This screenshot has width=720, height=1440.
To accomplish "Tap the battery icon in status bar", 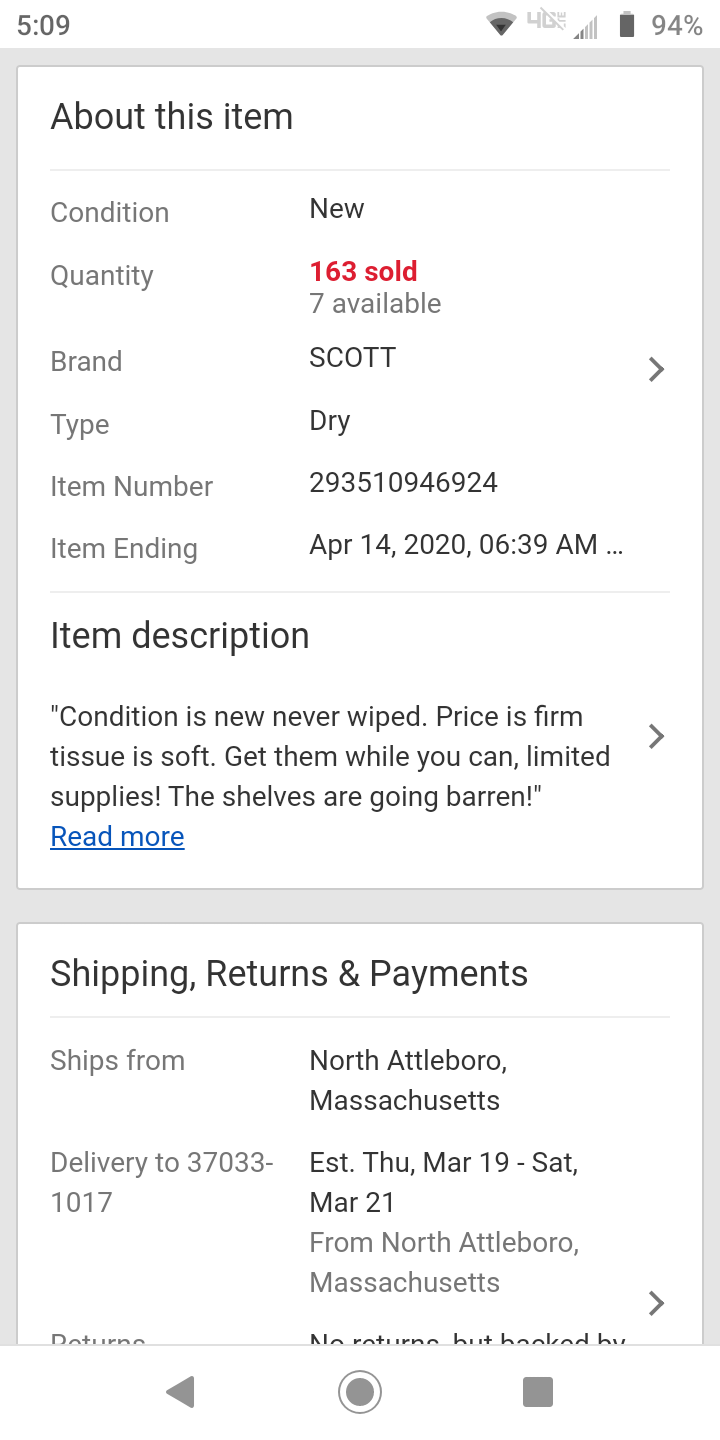I will tap(627, 25).
